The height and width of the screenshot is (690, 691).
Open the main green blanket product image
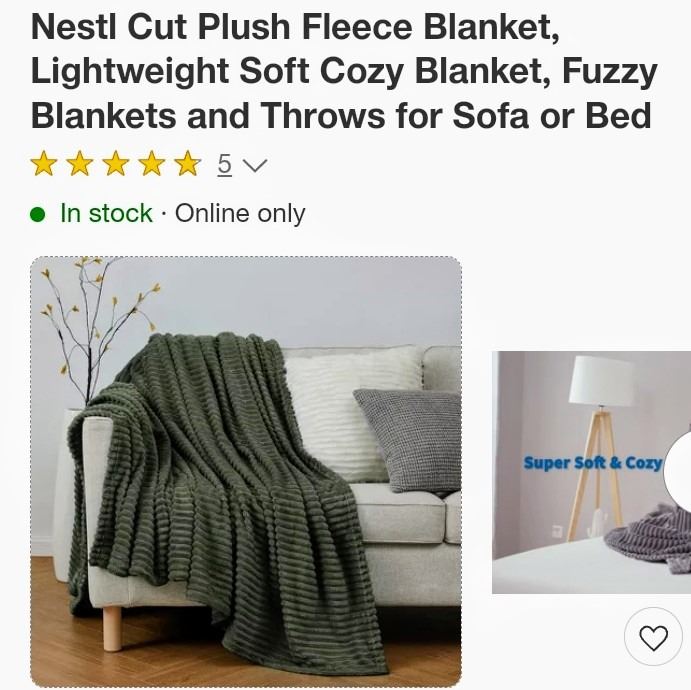246,471
